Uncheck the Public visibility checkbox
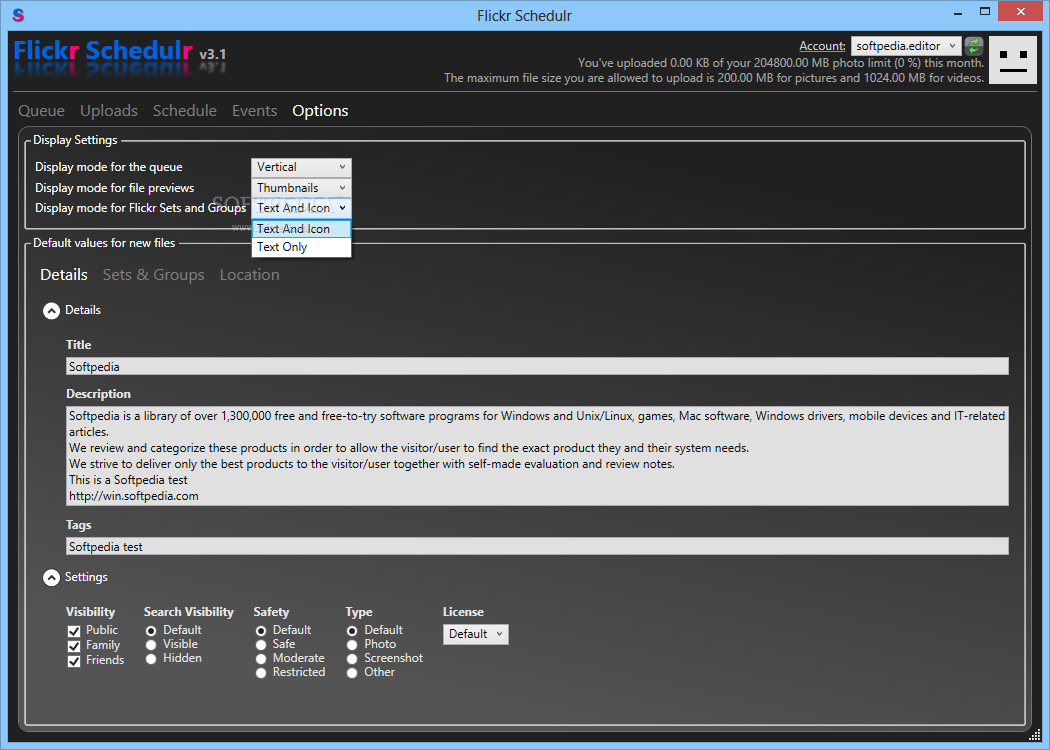1050x750 pixels. (x=74, y=631)
